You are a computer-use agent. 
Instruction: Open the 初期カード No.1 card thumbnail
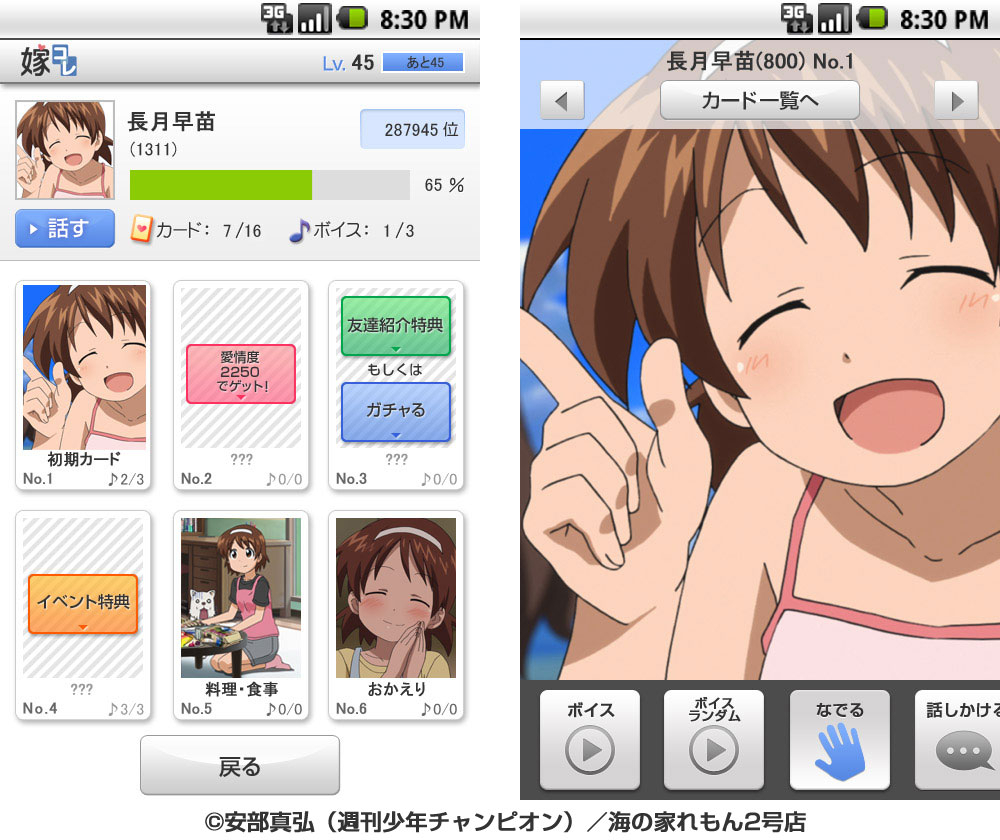[84, 367]
